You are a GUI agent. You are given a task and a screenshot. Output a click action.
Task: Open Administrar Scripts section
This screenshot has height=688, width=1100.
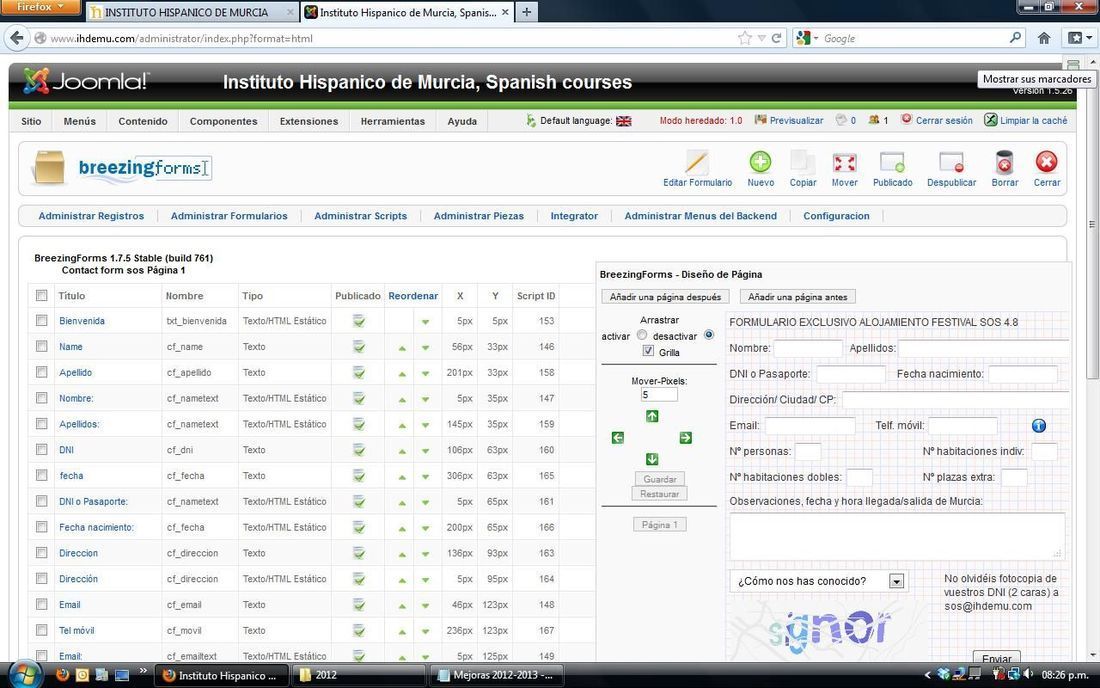coord(361,216)
